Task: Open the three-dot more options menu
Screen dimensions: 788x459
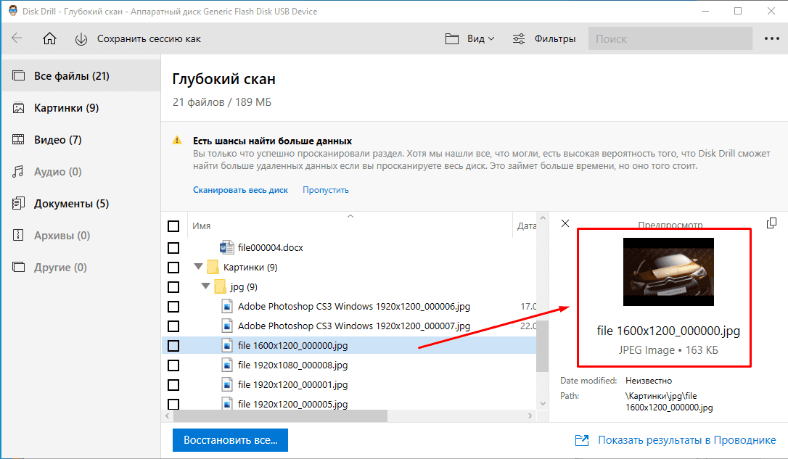Action: coord(771,39)
